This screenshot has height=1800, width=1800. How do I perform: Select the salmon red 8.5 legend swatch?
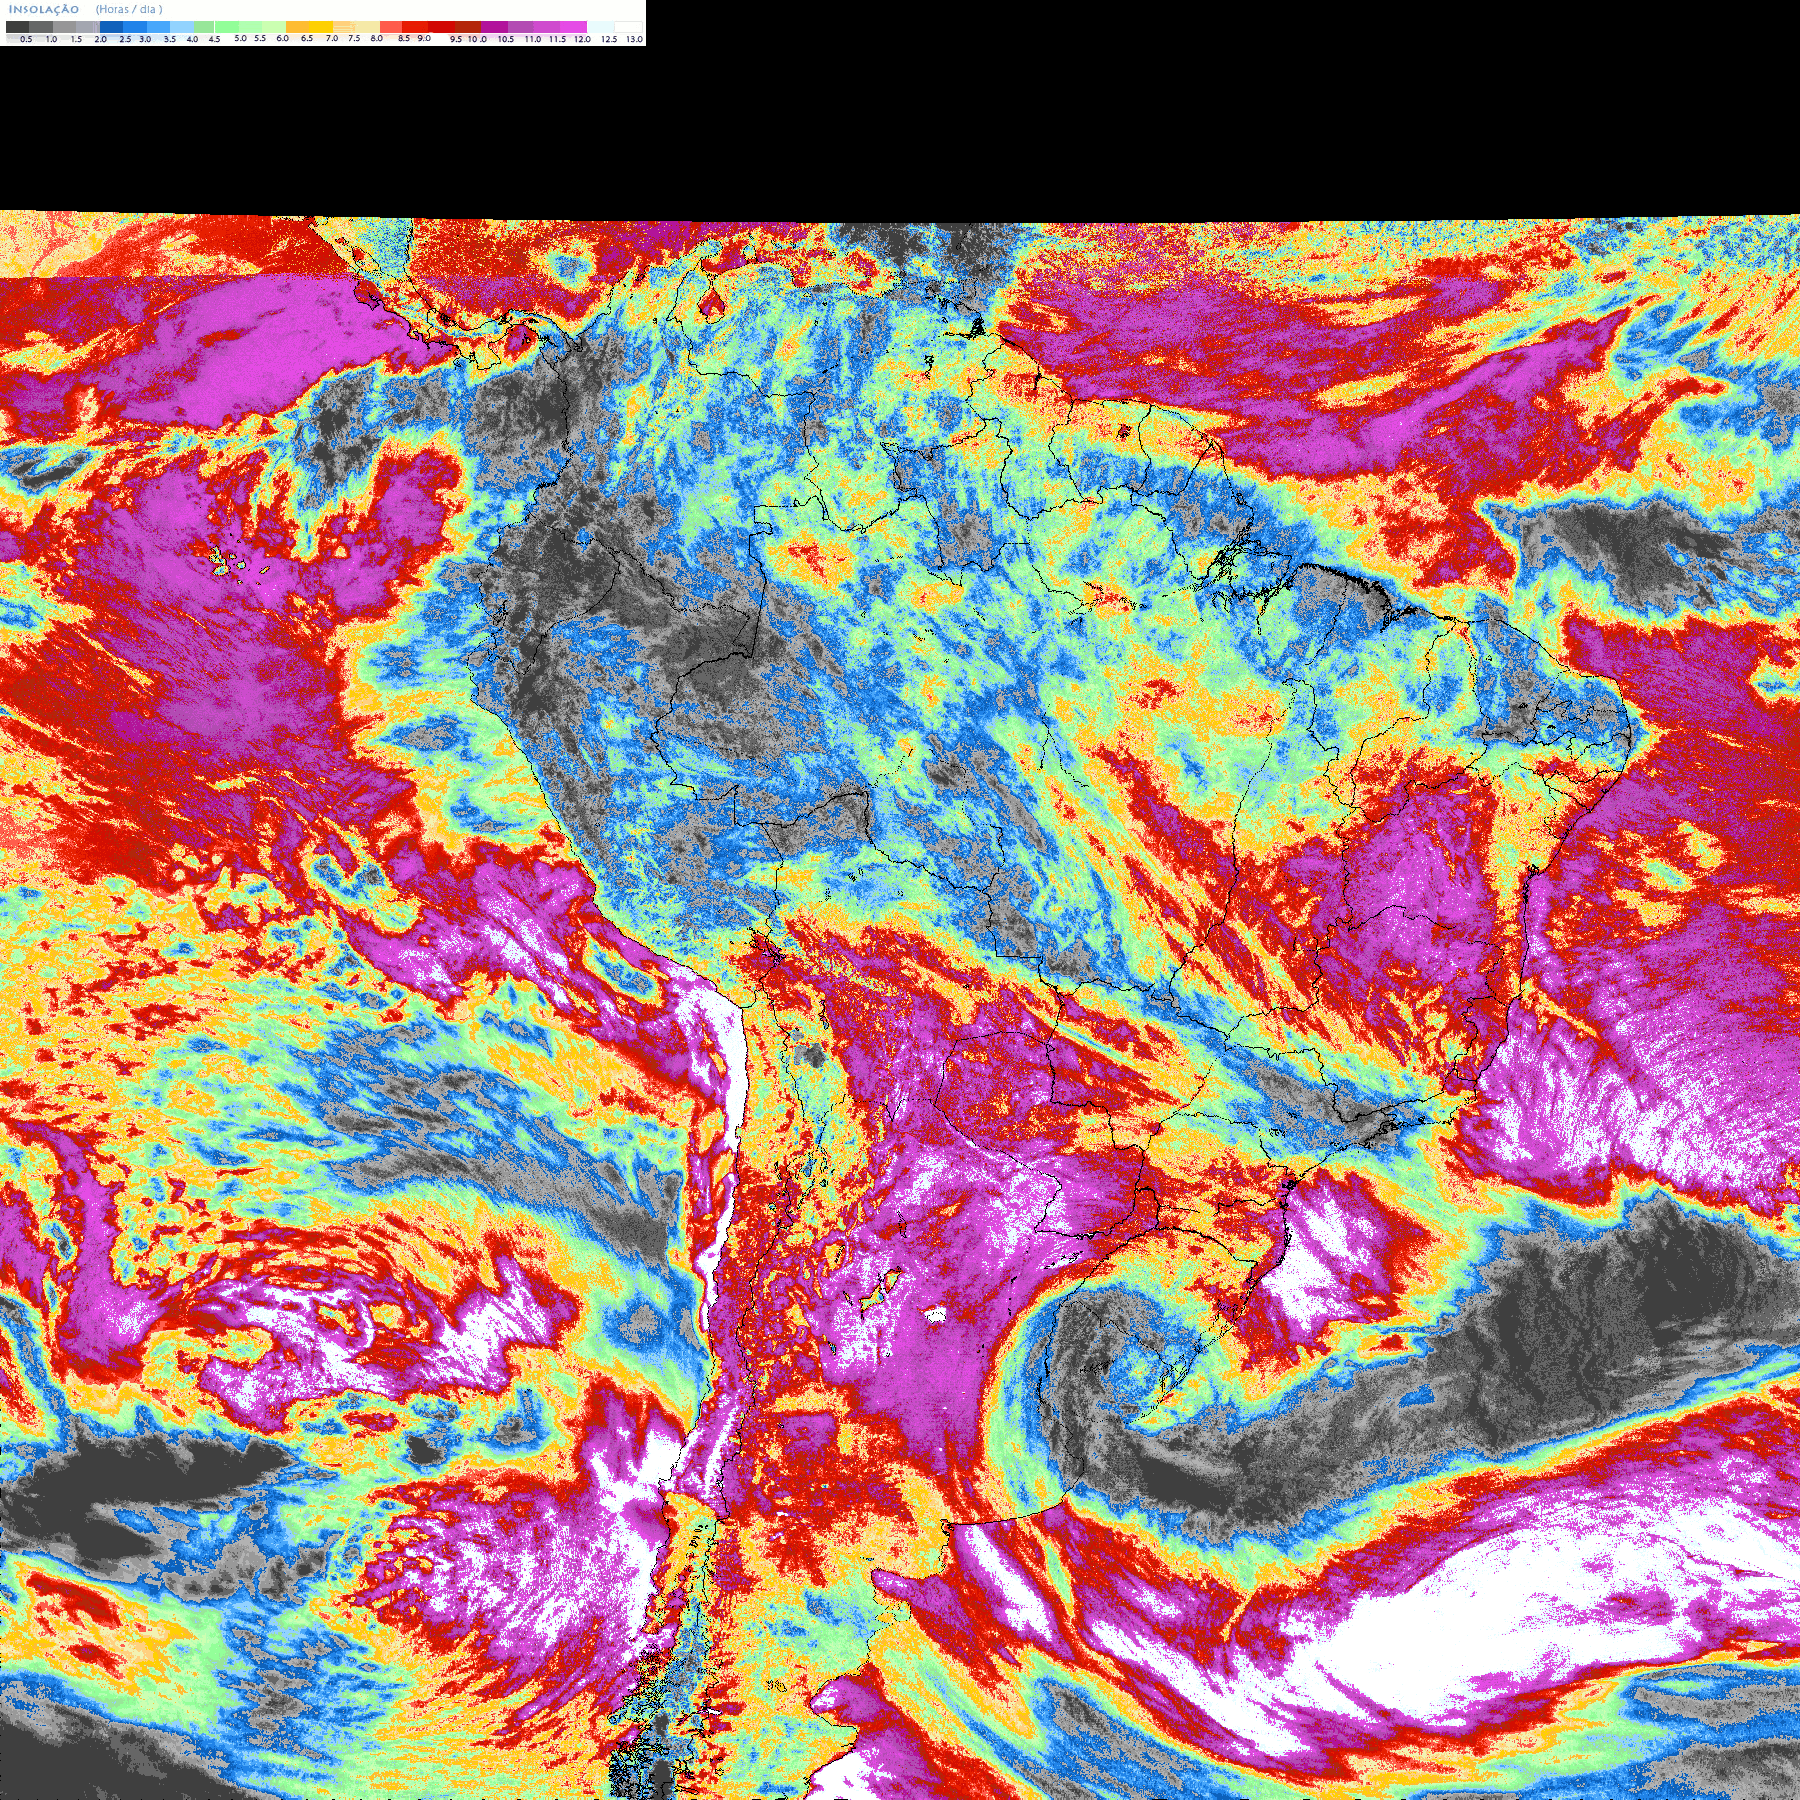(391, 27)
